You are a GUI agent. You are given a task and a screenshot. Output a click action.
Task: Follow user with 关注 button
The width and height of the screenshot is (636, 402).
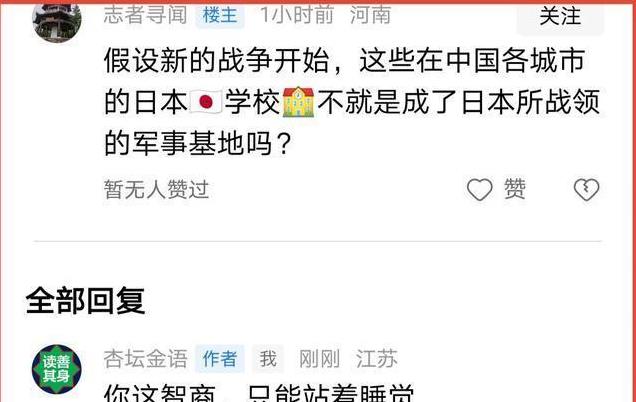560,17
